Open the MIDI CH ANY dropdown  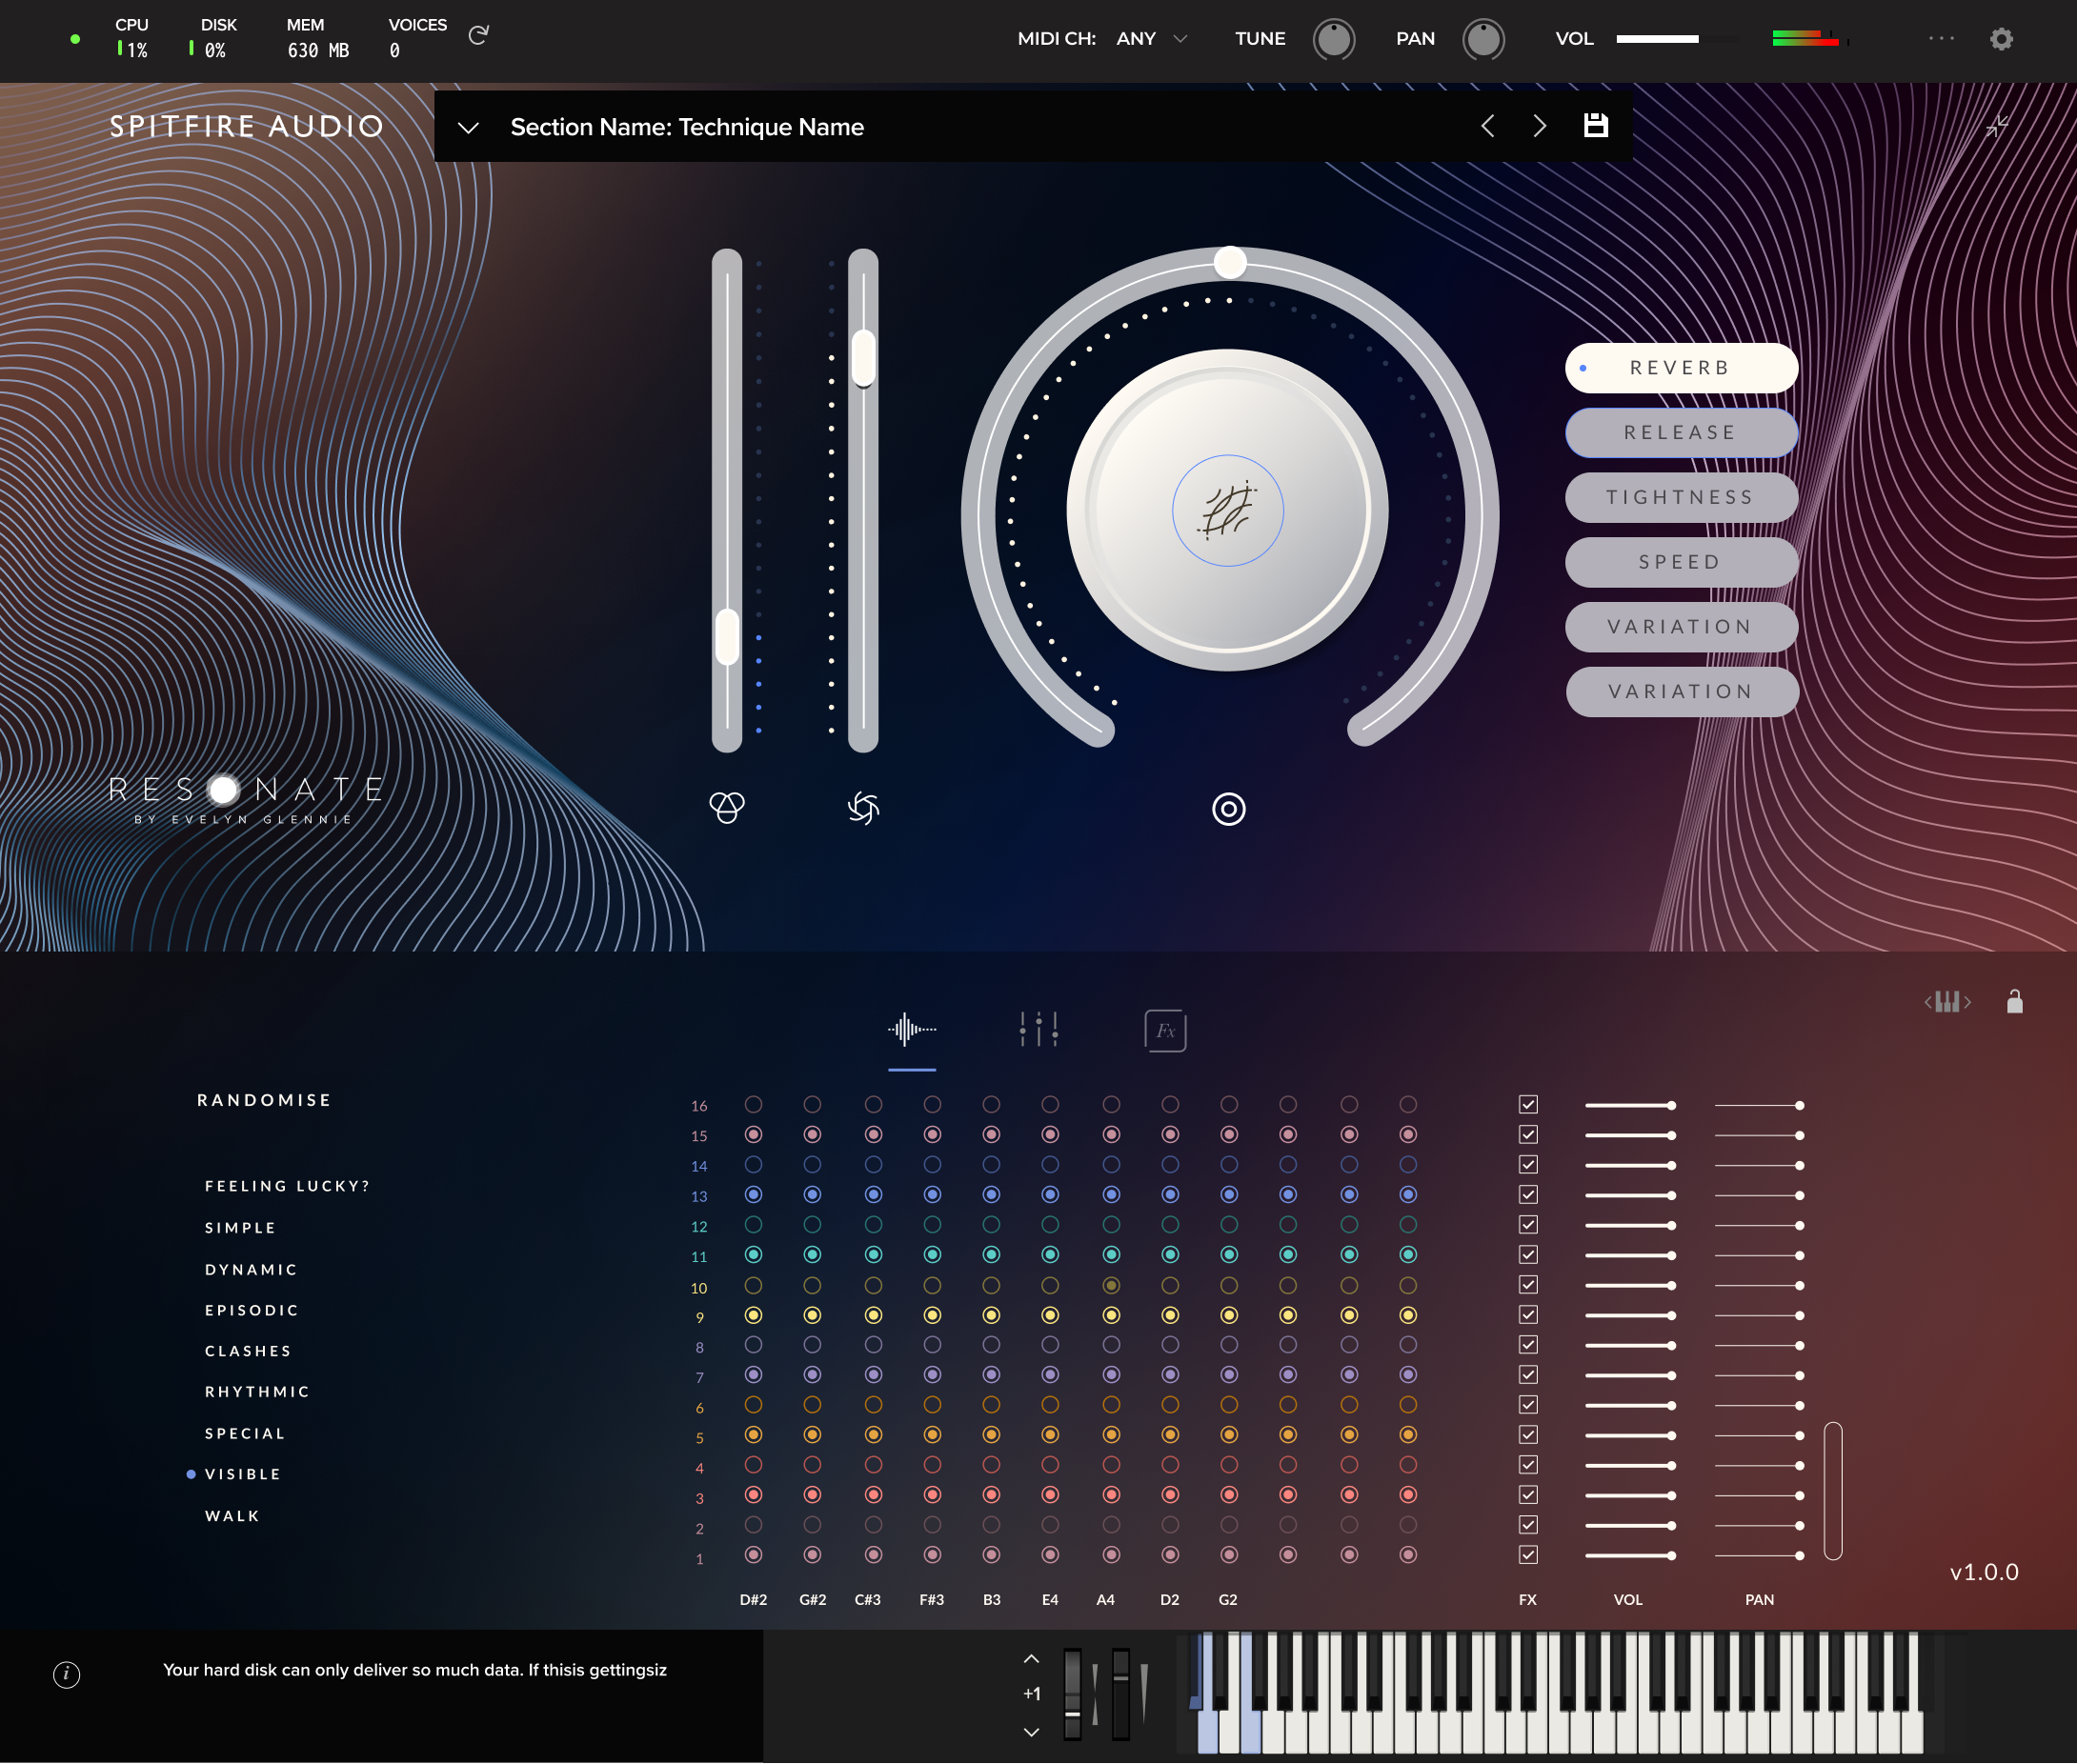tap(1152, 39)
